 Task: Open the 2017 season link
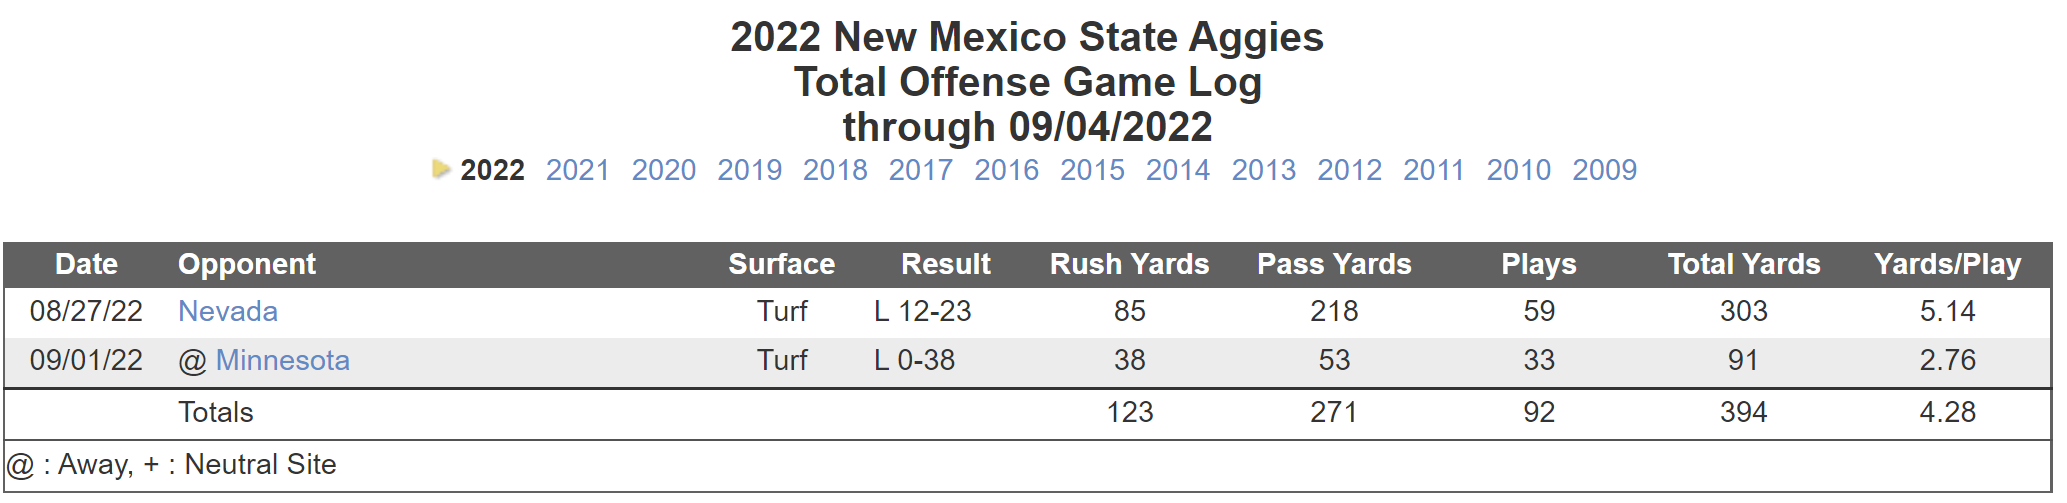tap(921, 170)
